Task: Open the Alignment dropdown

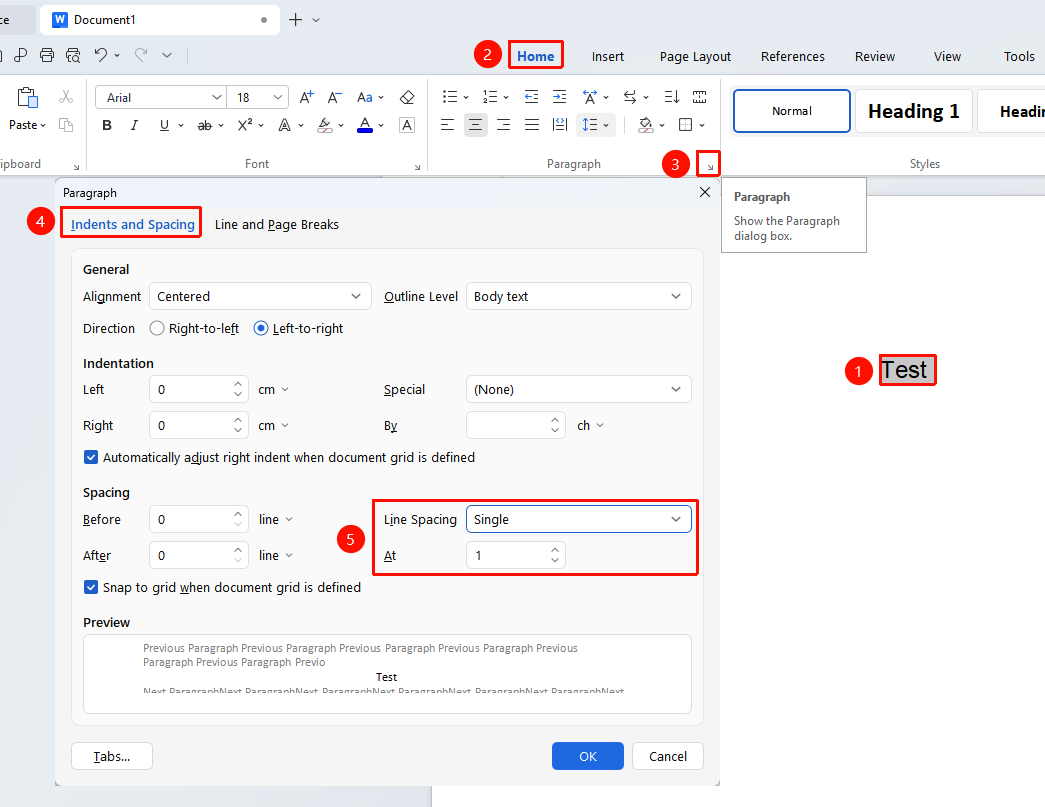Action: point(260,297)
